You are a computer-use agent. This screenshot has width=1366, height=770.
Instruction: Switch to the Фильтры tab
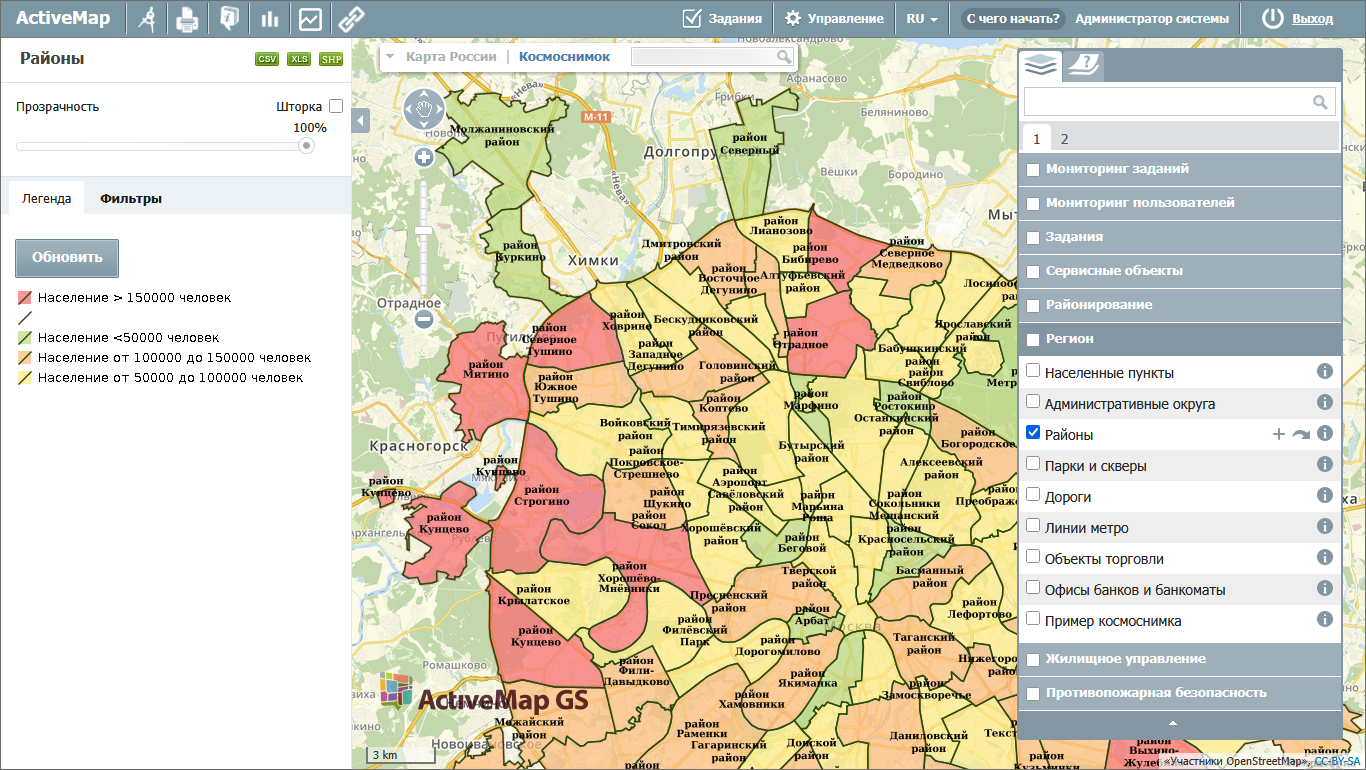pyautogui.click(x=131, y=198)
